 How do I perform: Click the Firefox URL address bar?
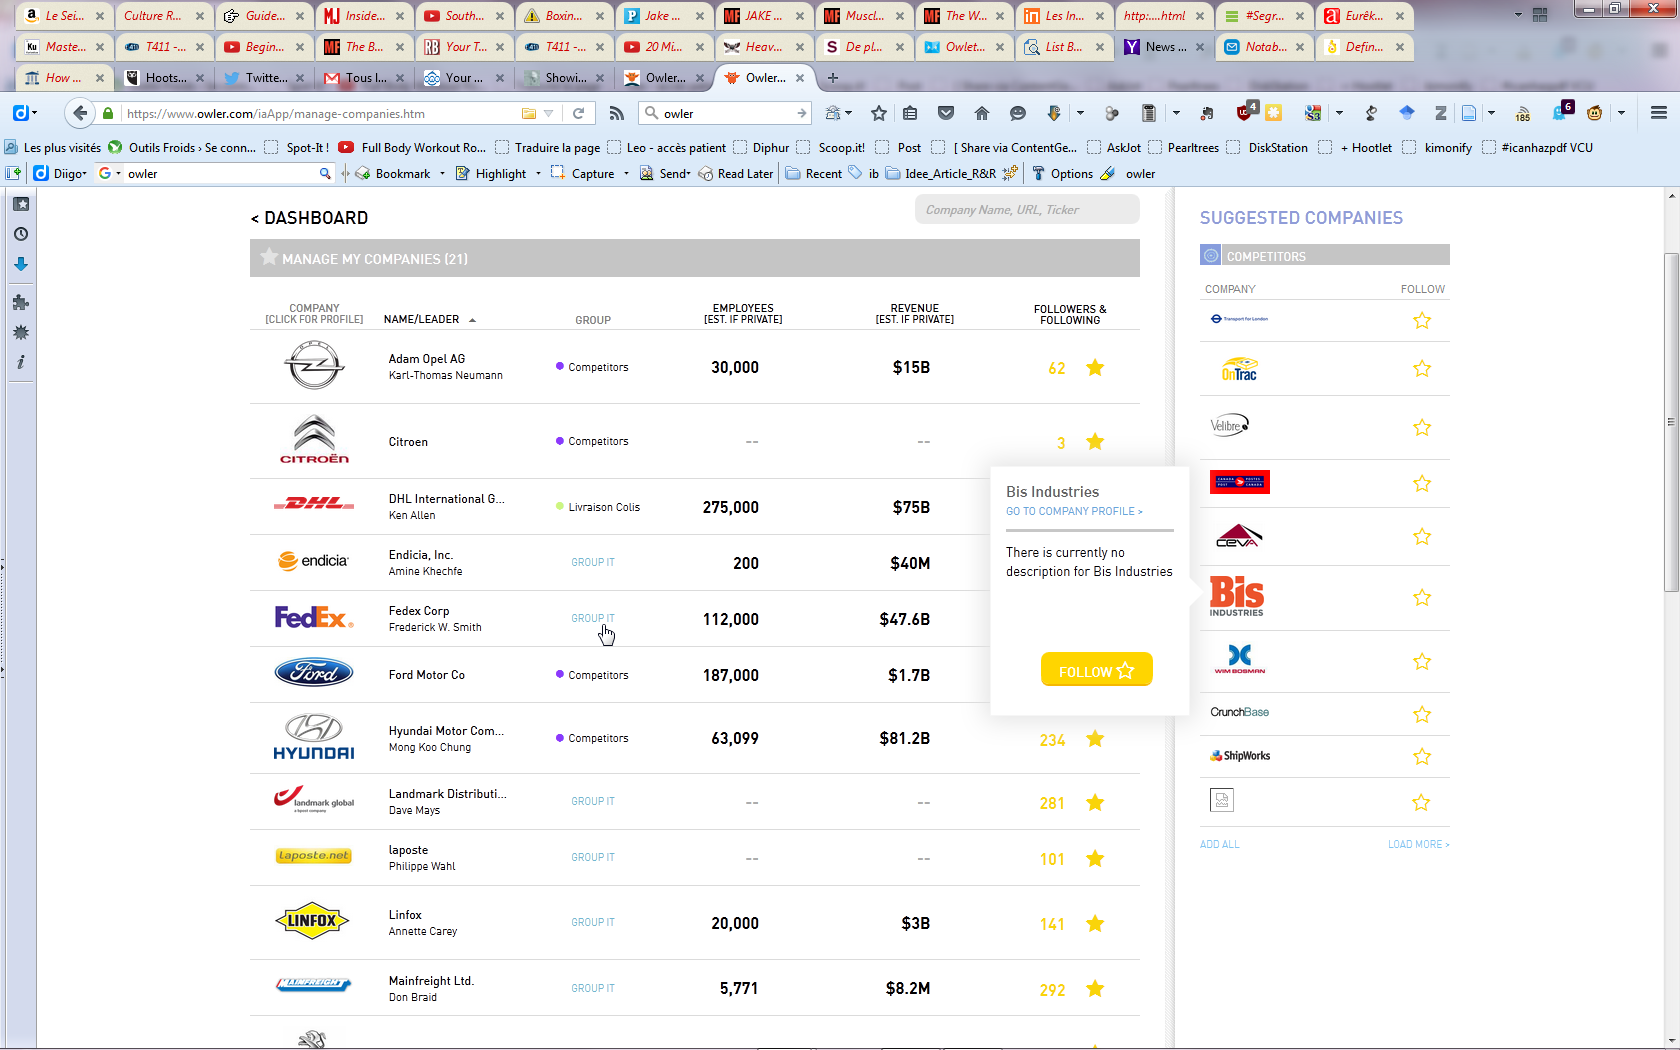click(x=320, y=113)
